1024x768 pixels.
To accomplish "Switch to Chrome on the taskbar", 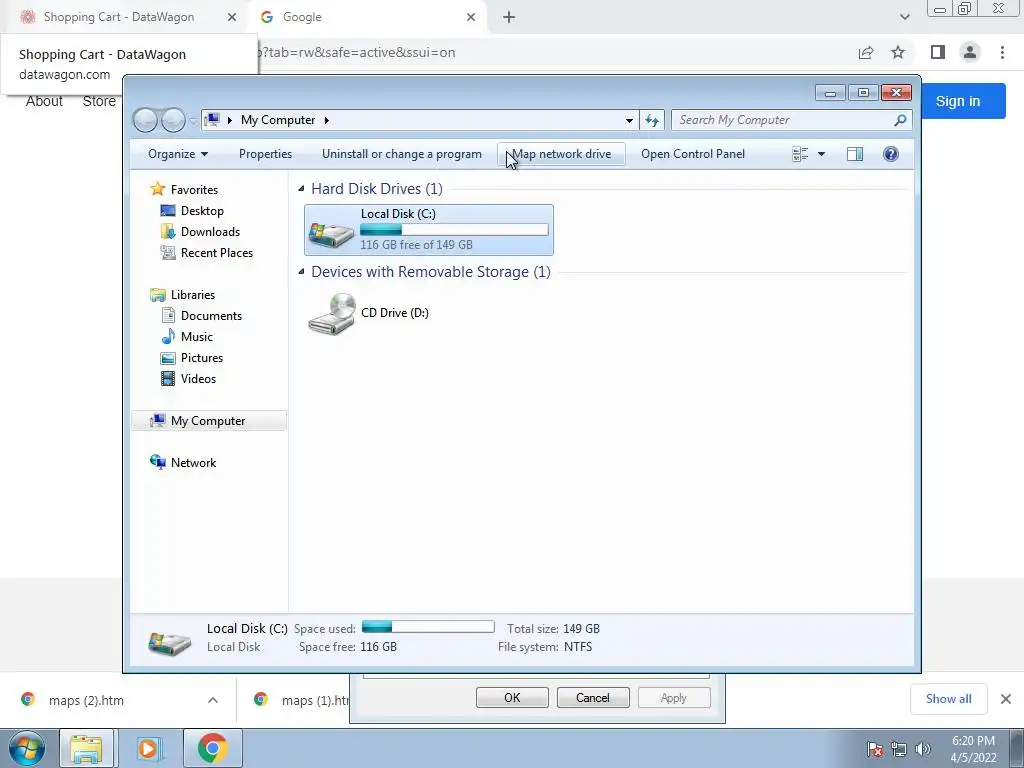I will point(212,748).
